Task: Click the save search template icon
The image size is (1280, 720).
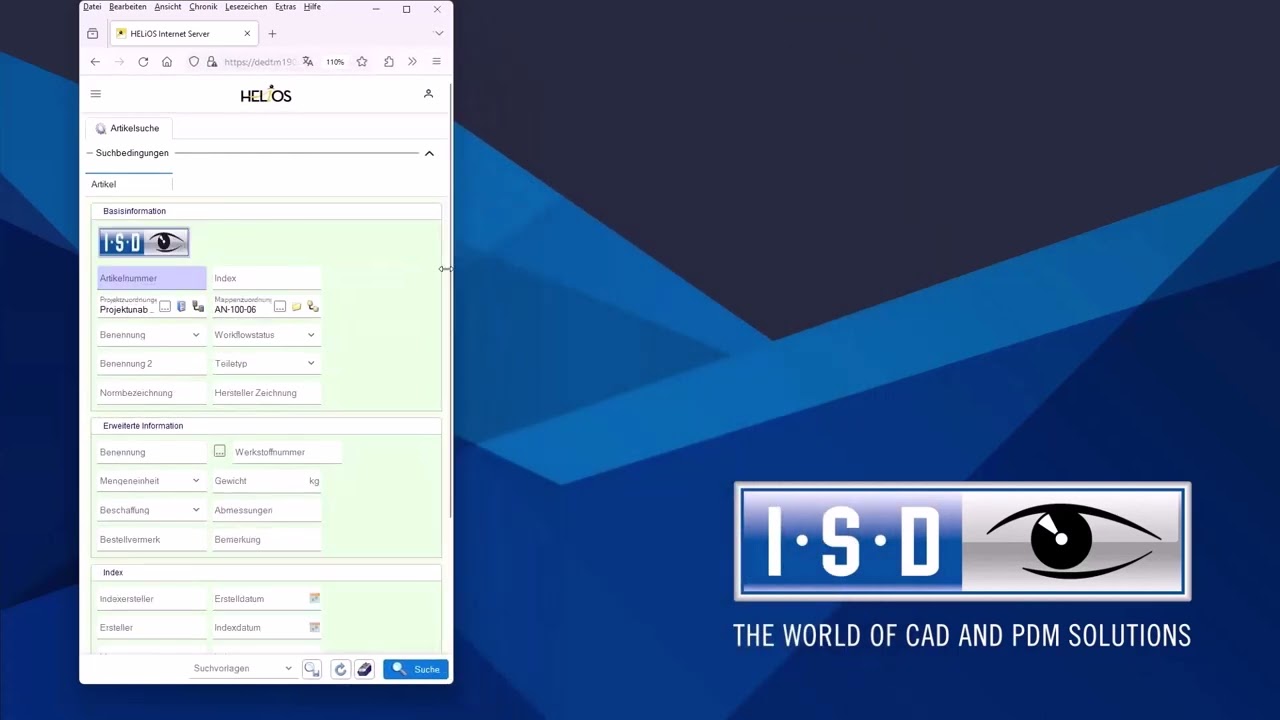Action: tap(312, 669)
